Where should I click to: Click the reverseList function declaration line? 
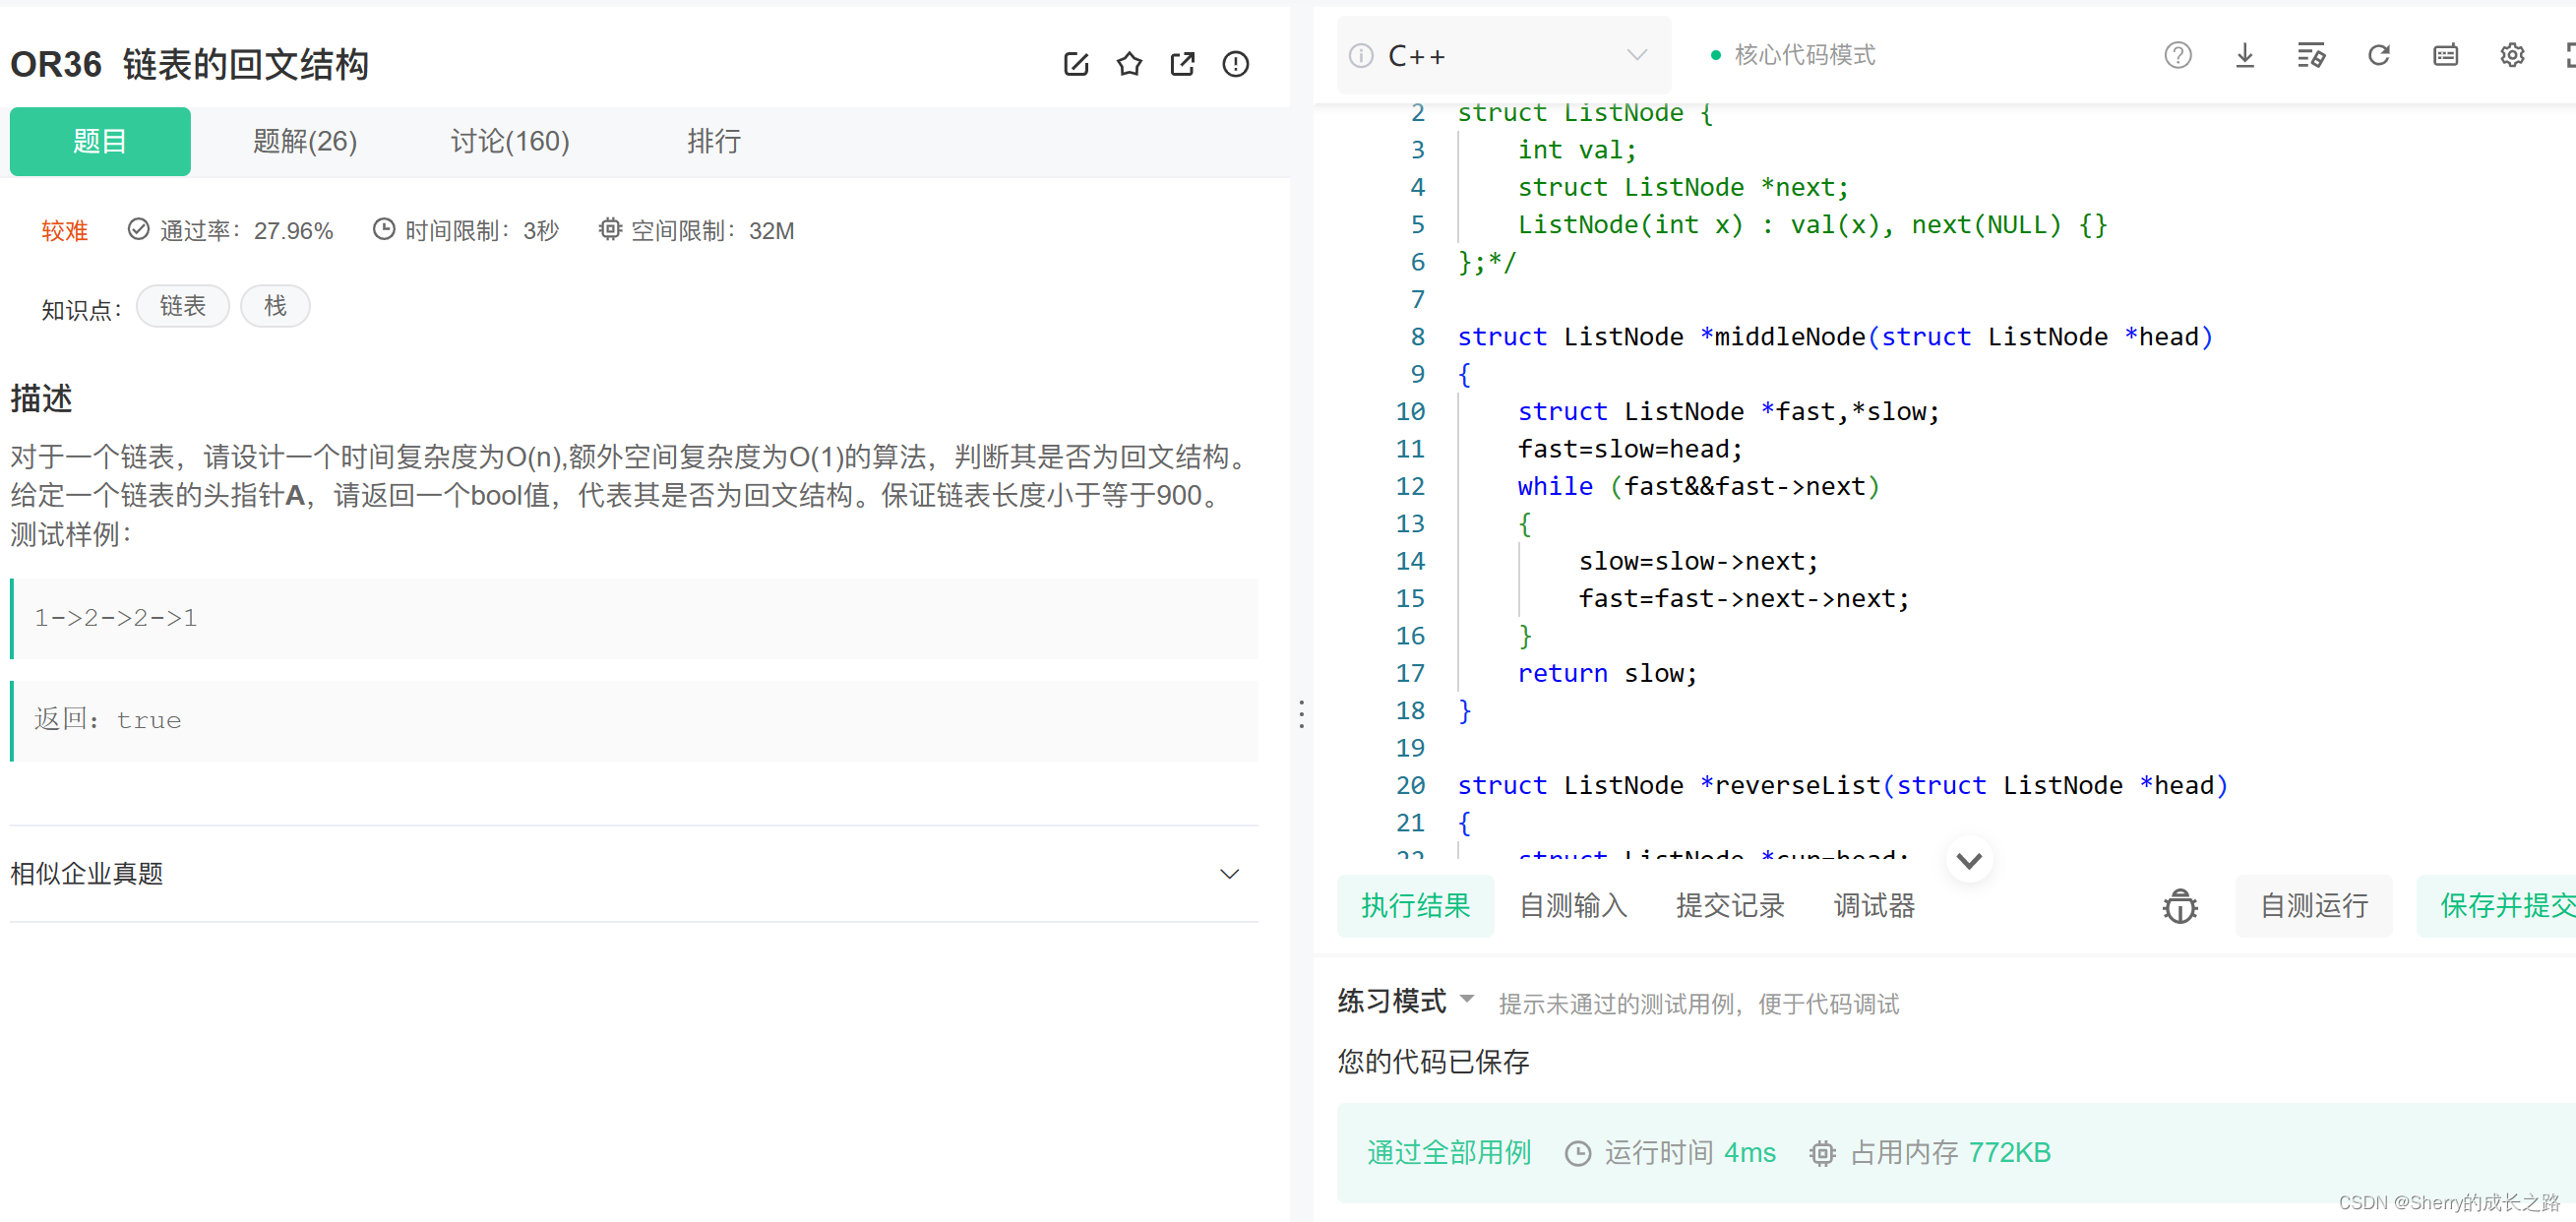(x=1842, y=786)
